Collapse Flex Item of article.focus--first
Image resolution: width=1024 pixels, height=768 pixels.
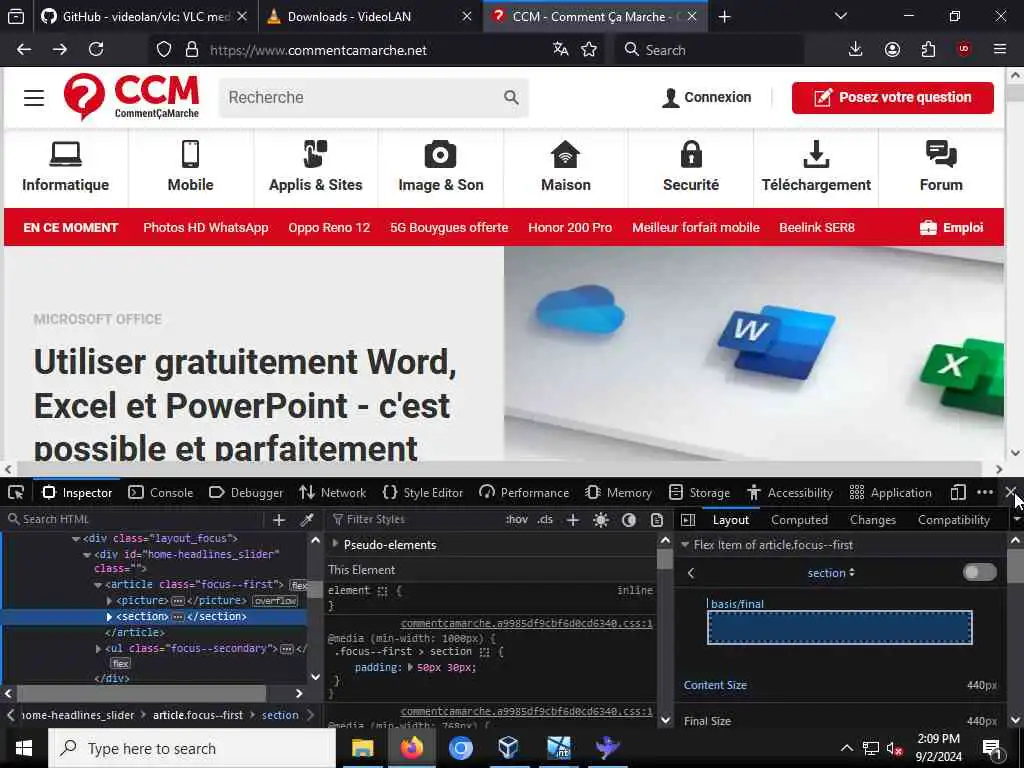click(x=685, y=544)
